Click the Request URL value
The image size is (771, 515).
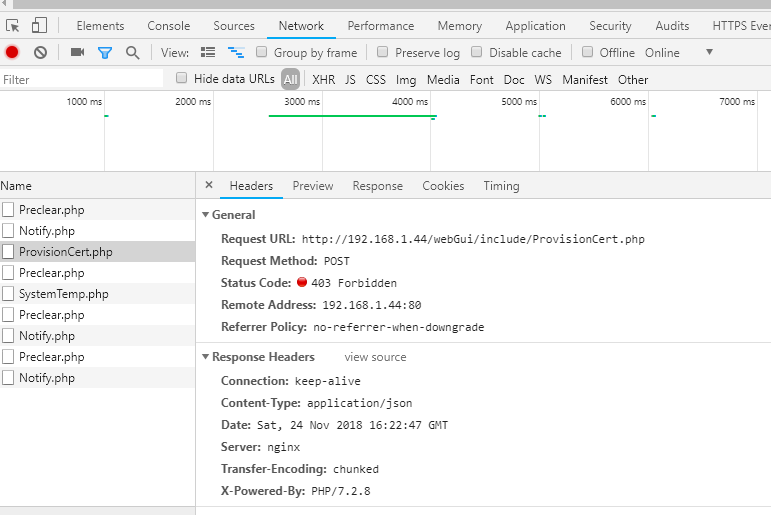pyautogui.click(x=473, y=239)
